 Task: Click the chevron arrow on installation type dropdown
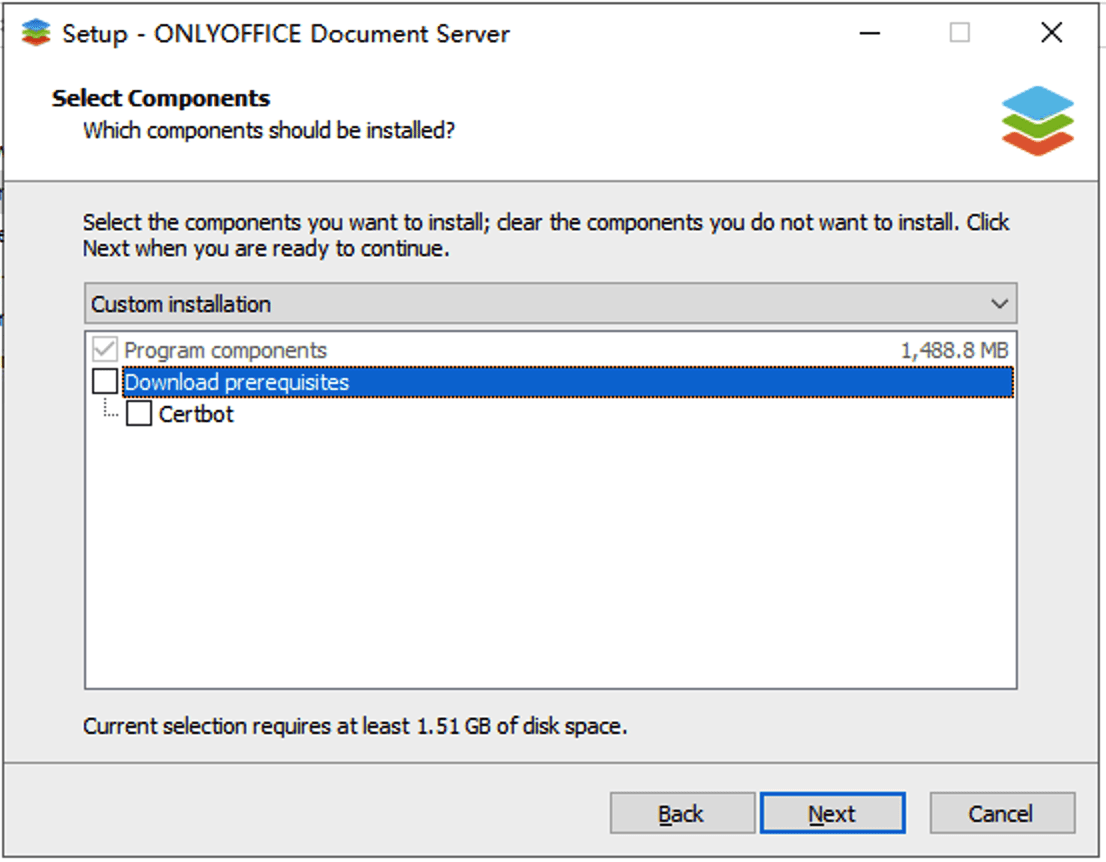click(998, 304)
